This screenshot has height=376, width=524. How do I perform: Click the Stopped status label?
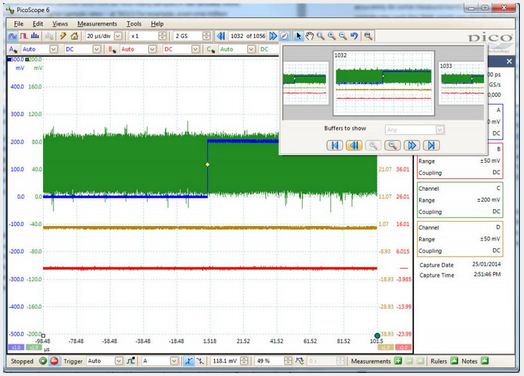pos(22,361)
